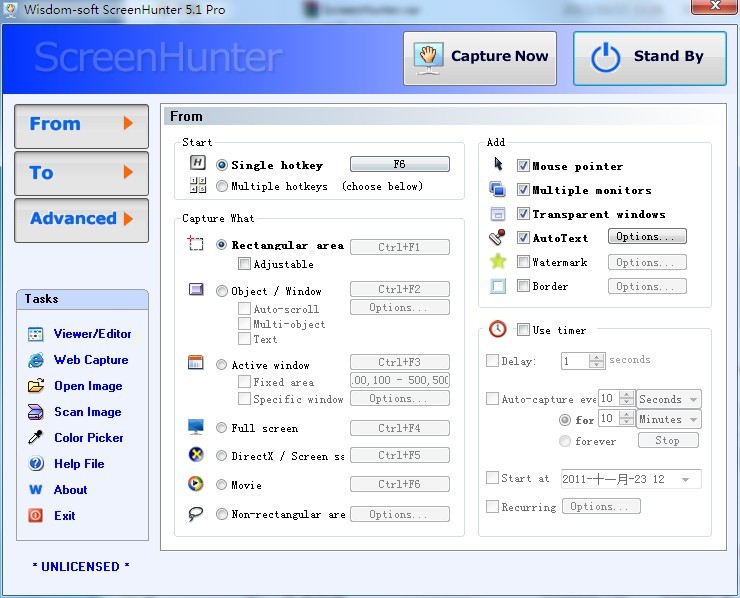
Task: Click the Stand By button
Action: click(649, 57)
